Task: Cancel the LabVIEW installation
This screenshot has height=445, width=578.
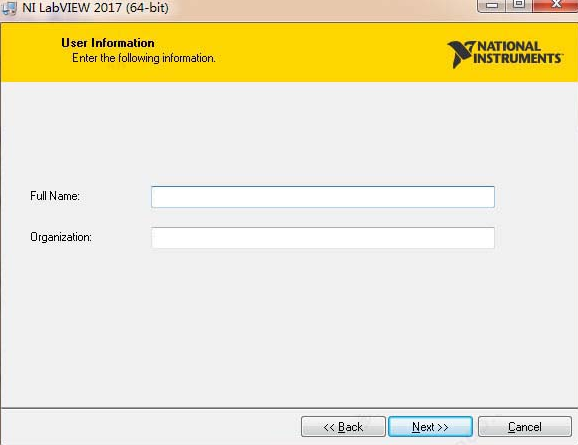Action: click(525, 427)
